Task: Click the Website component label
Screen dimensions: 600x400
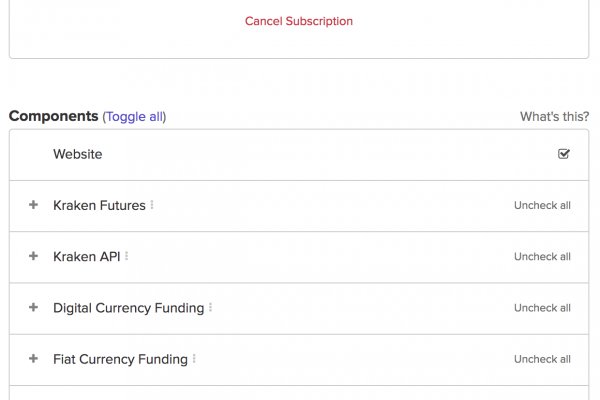Action: coord(78,154)
